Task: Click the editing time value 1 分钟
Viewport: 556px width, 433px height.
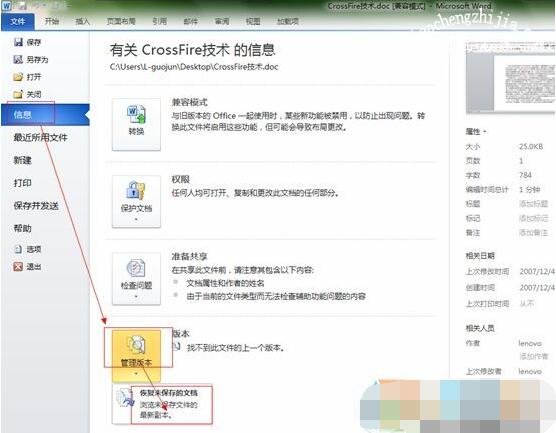Action: point(529,189)
